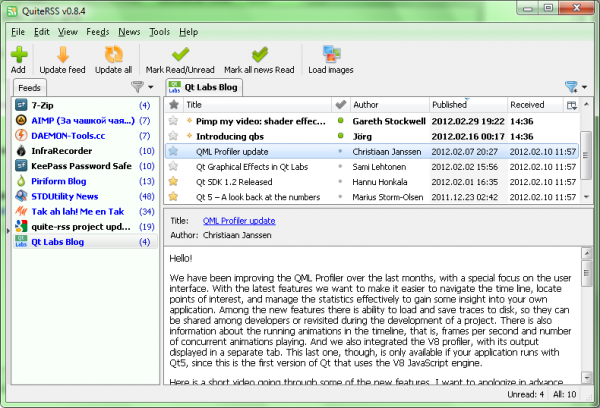Open the Tools menu
Screen dimensions: 600x408
(x=159, y=32)
